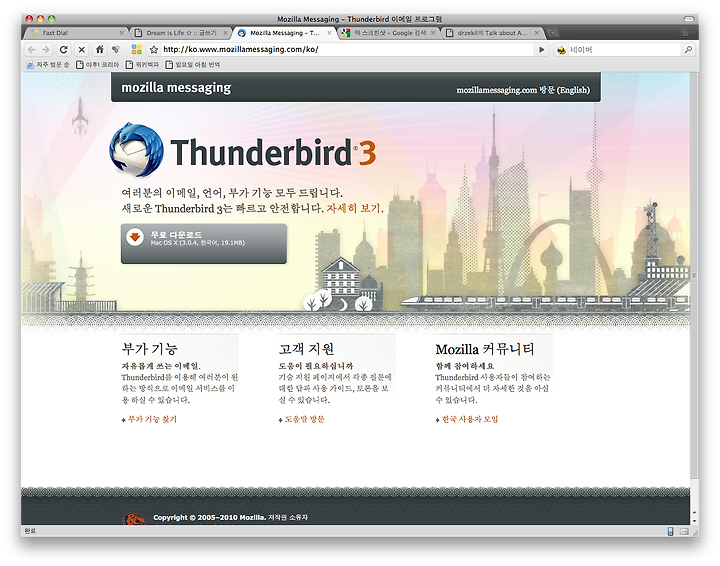Open a new tab with plus button
Screen dimensions: 720x566
pos(553,33)
